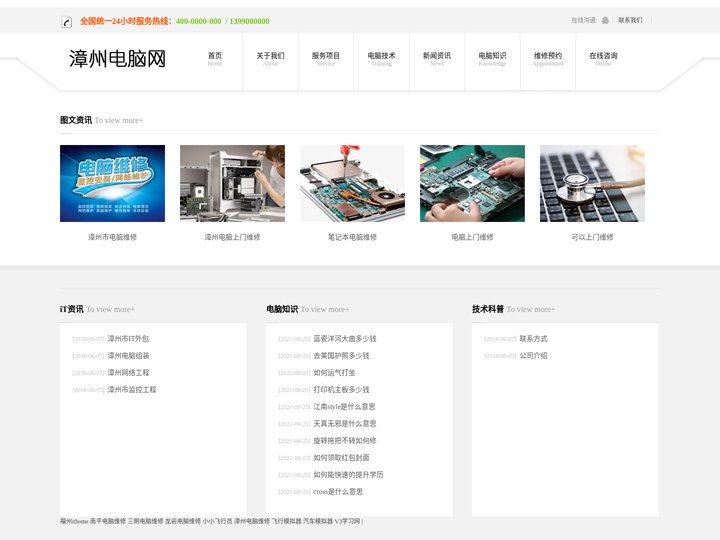
Task: Open the 在线咨询 Online menu item
Action: [603, 59]
